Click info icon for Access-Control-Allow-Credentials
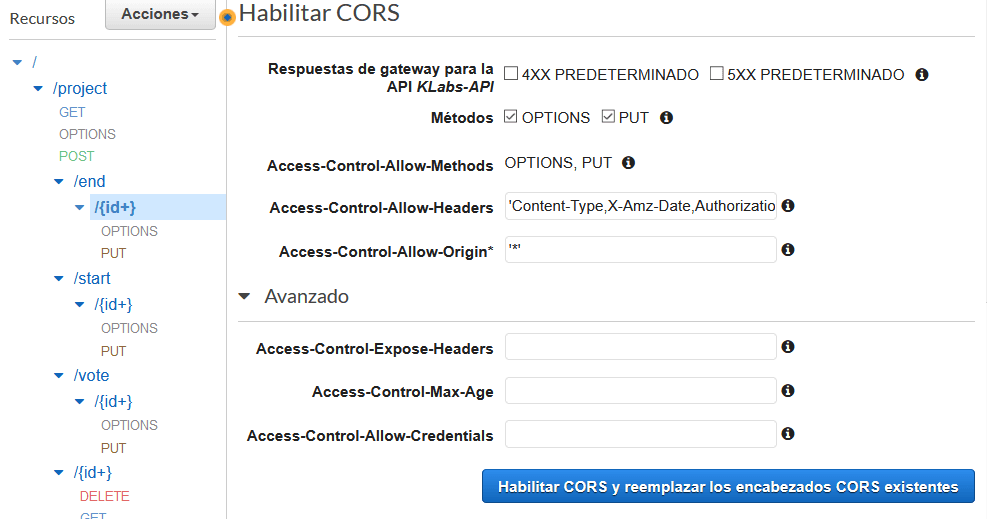Viewport: 987px width, 519px height. [x=788, y=434]
